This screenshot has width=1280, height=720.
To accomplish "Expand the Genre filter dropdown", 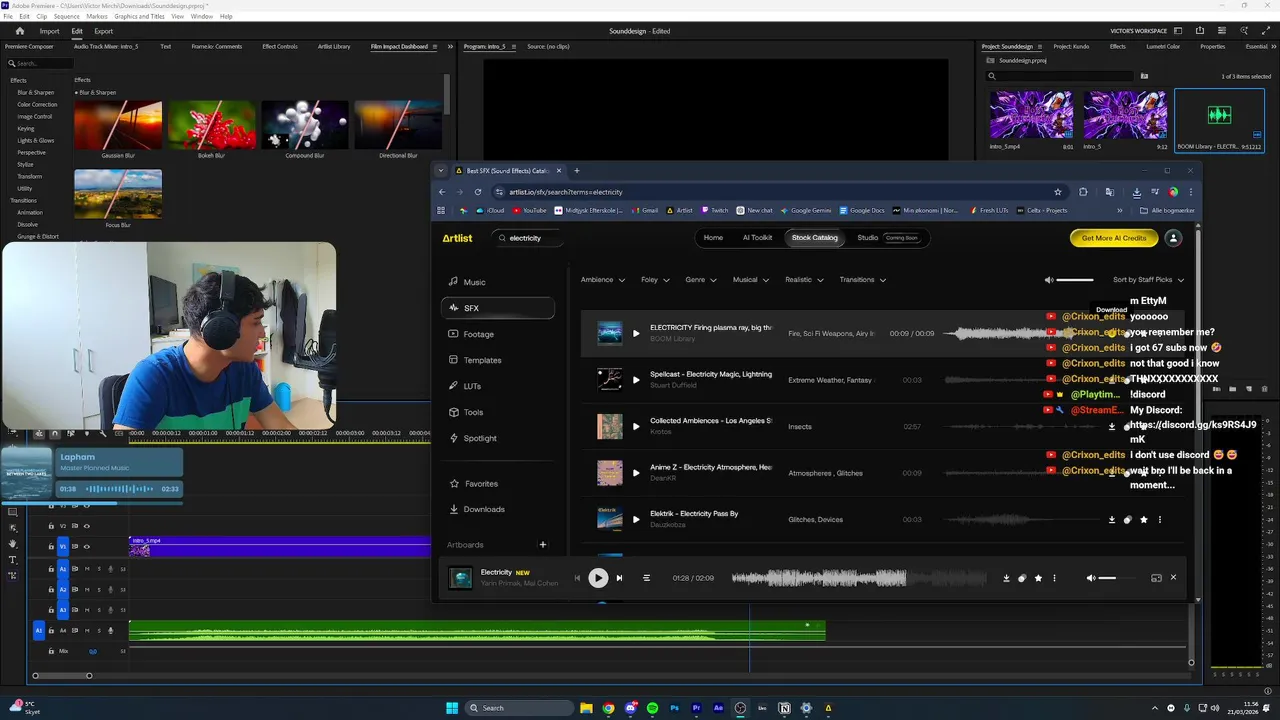I will (701, 280).
